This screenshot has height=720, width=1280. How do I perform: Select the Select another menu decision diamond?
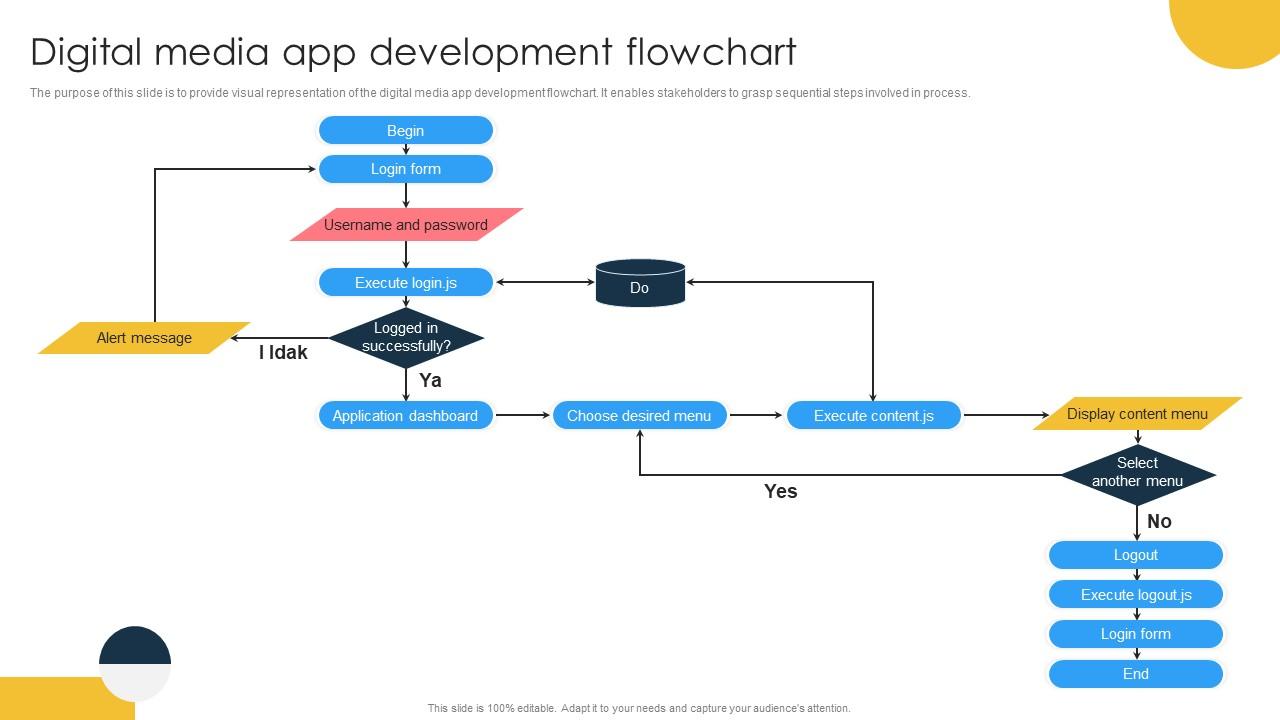tap(1136, 472)
